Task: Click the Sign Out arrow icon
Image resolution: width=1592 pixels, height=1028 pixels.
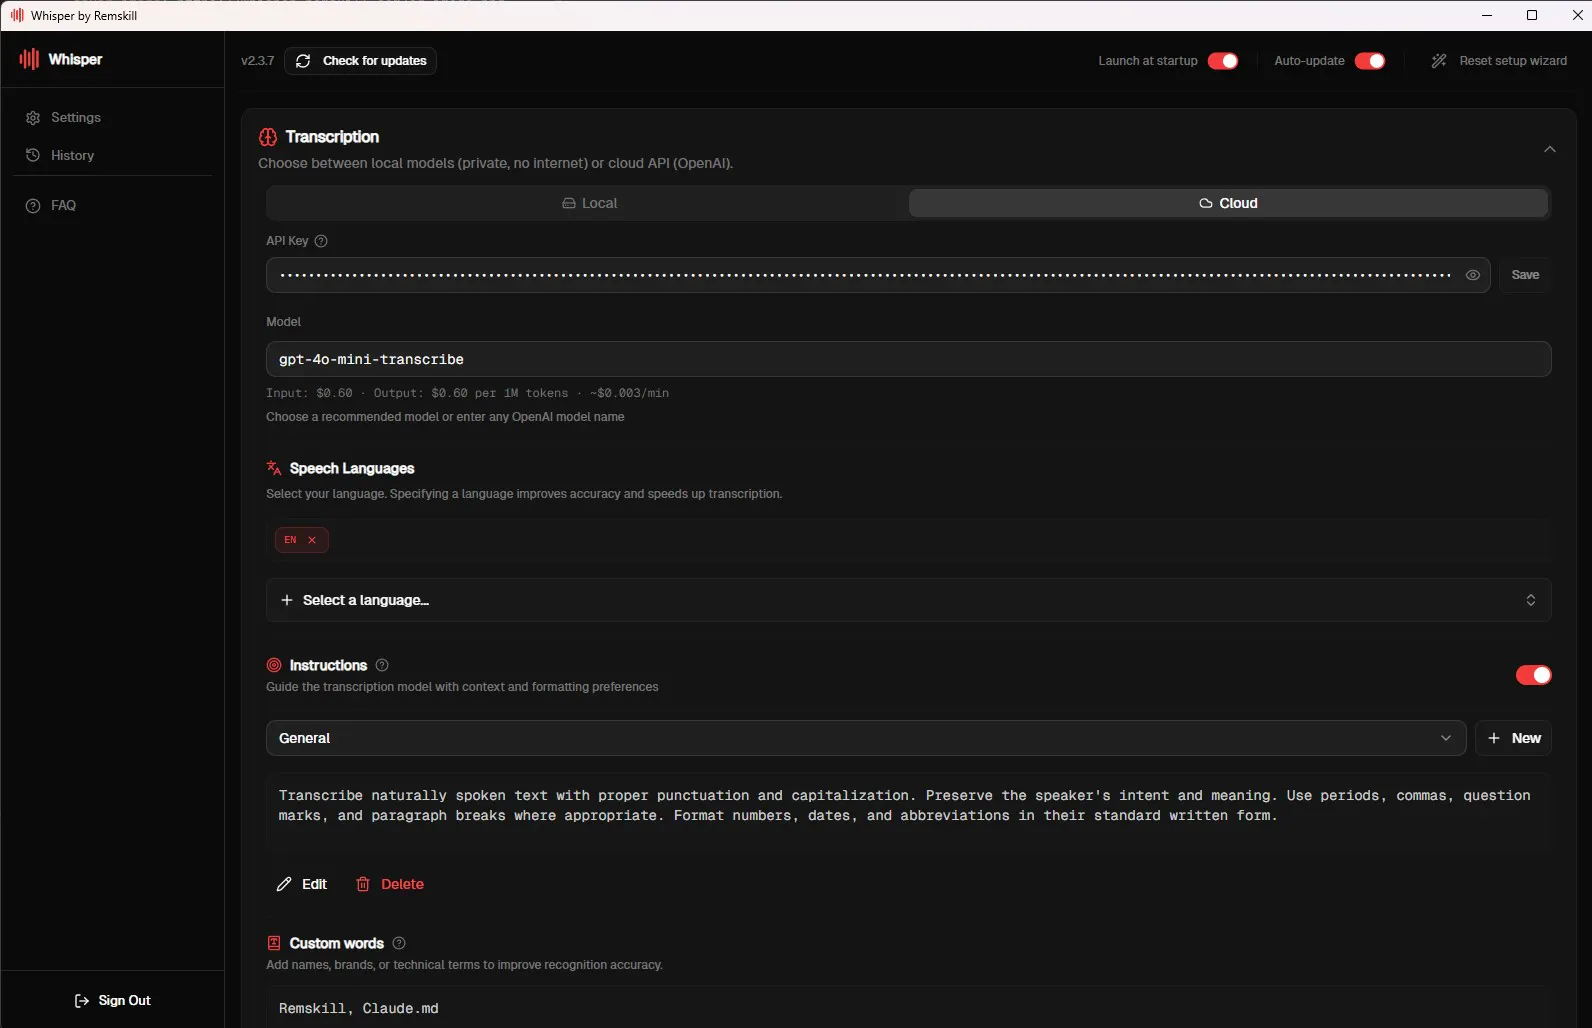Action: pos(82,1001)
